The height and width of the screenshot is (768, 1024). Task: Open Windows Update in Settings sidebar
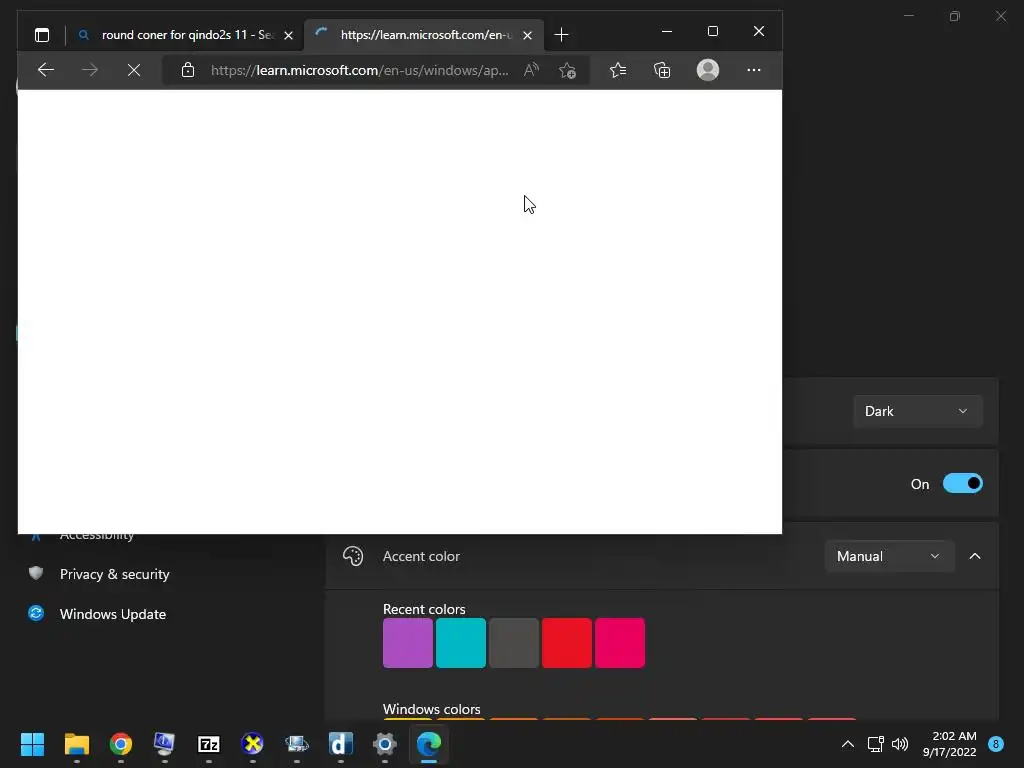tap(112, 614)
